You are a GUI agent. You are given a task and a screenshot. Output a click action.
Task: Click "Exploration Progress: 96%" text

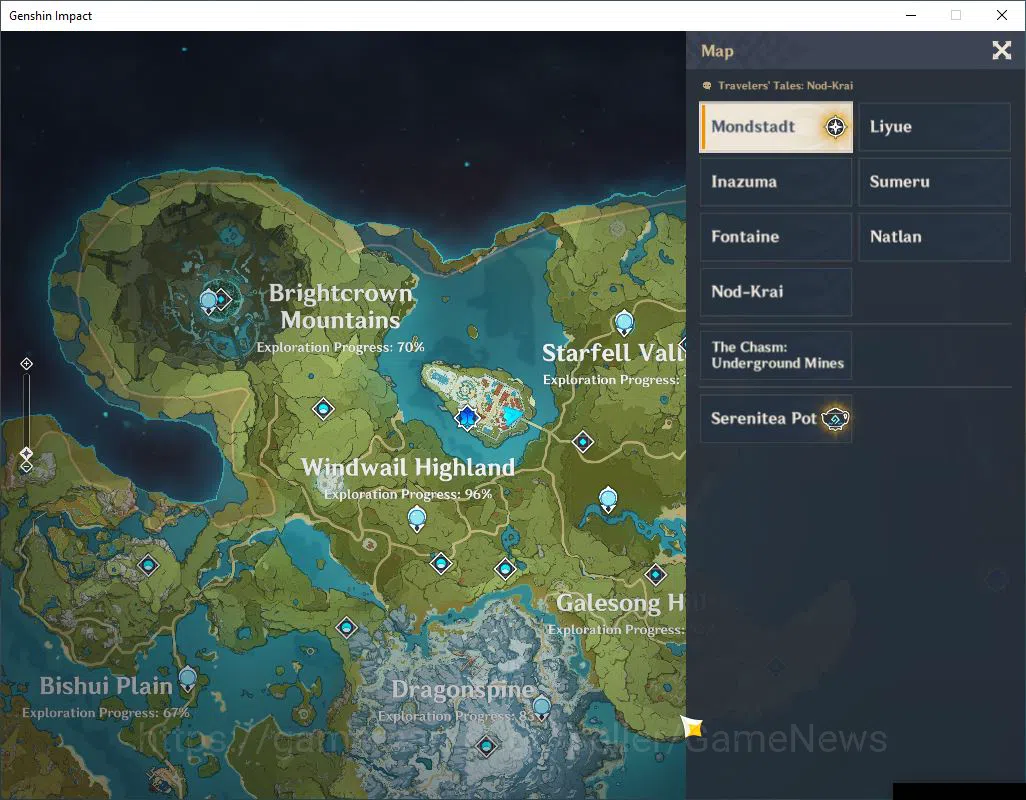(x=408, y=494)
